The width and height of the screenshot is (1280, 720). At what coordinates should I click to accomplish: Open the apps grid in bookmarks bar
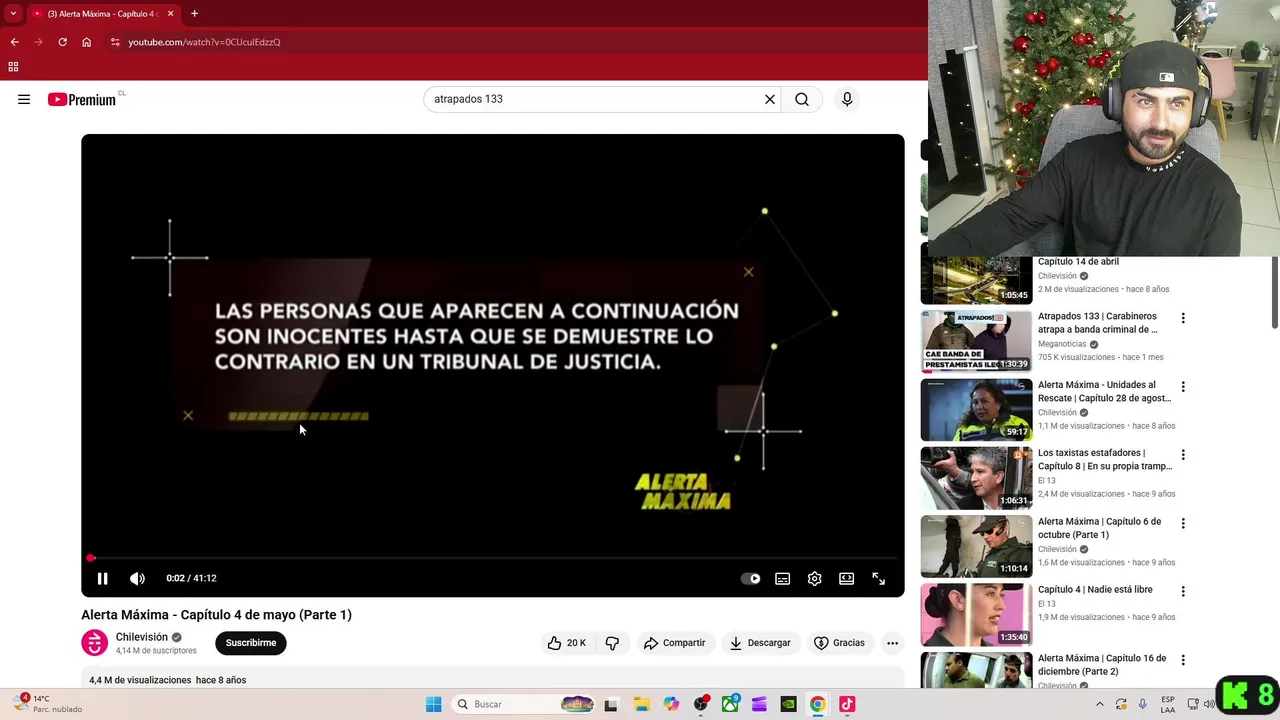(13, 67)
